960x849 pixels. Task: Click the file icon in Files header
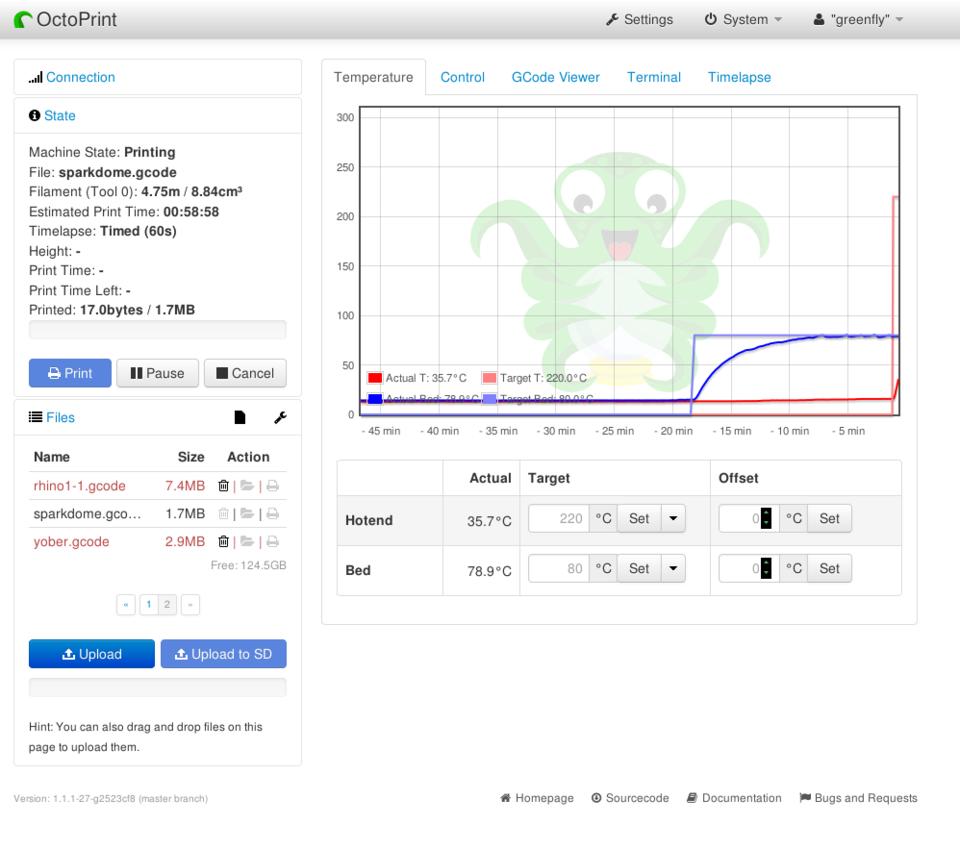(240, 418)
